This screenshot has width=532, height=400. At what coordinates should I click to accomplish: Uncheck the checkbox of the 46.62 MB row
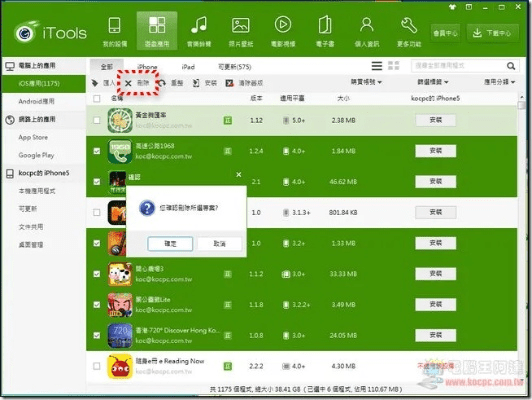[97, 182]
